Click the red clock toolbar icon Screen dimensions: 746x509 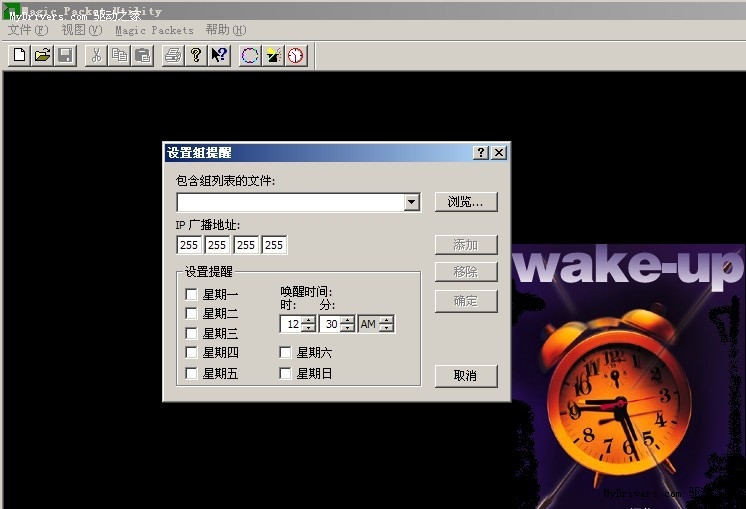click(x=296, y=56)
